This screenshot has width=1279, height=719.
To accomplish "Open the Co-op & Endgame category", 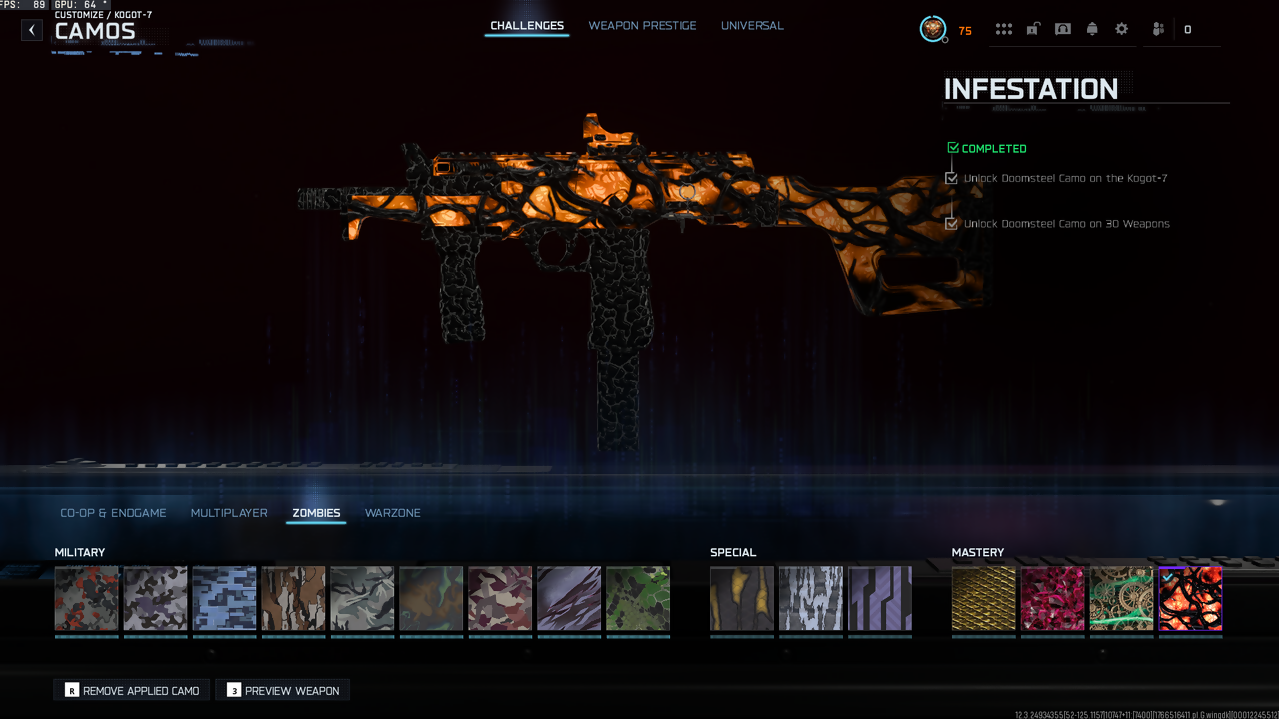I will [113, 513].
